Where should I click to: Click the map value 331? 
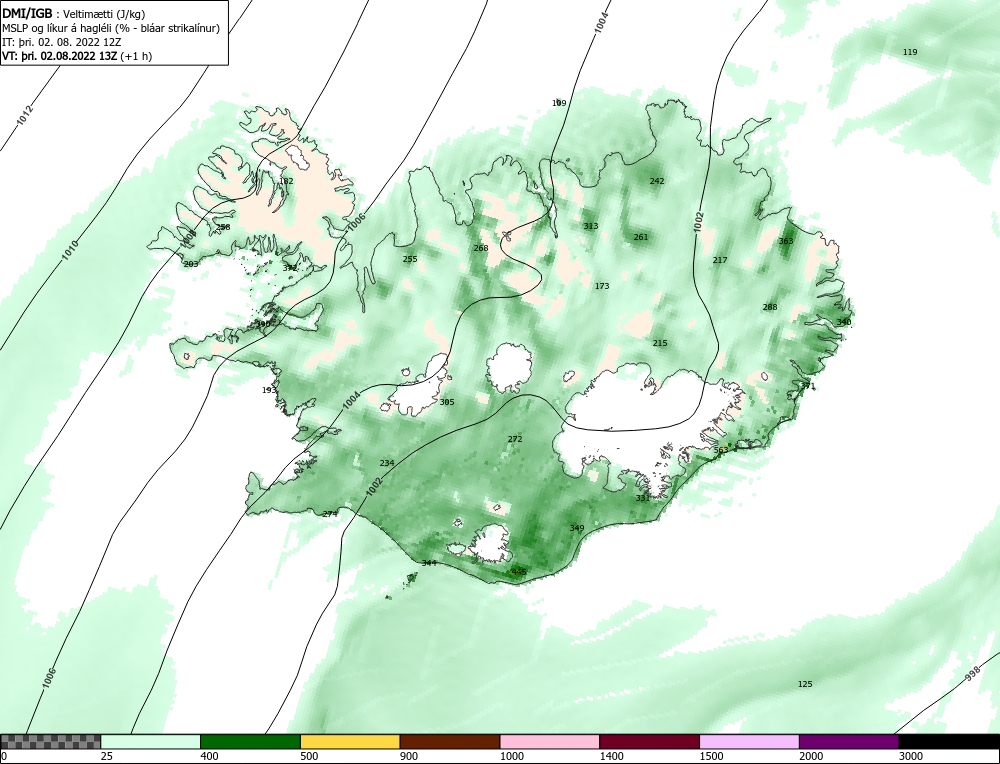coord(643,498)
